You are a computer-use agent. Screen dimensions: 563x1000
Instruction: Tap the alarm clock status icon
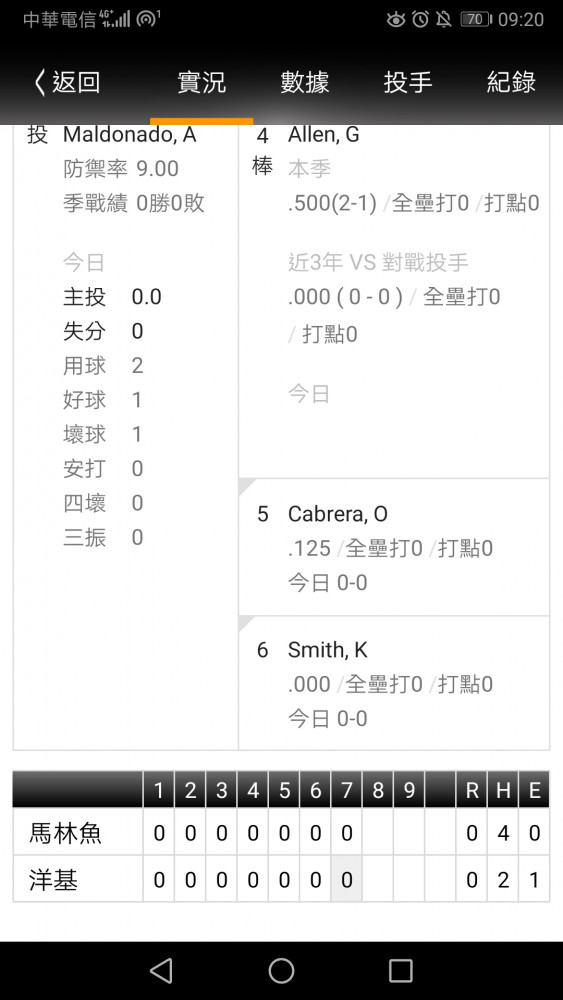point(420,20)
